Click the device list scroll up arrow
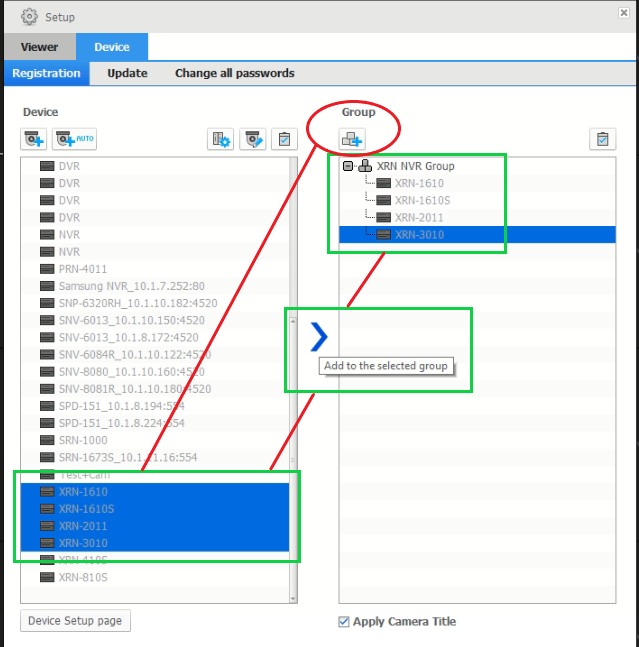 pos(293,321)
